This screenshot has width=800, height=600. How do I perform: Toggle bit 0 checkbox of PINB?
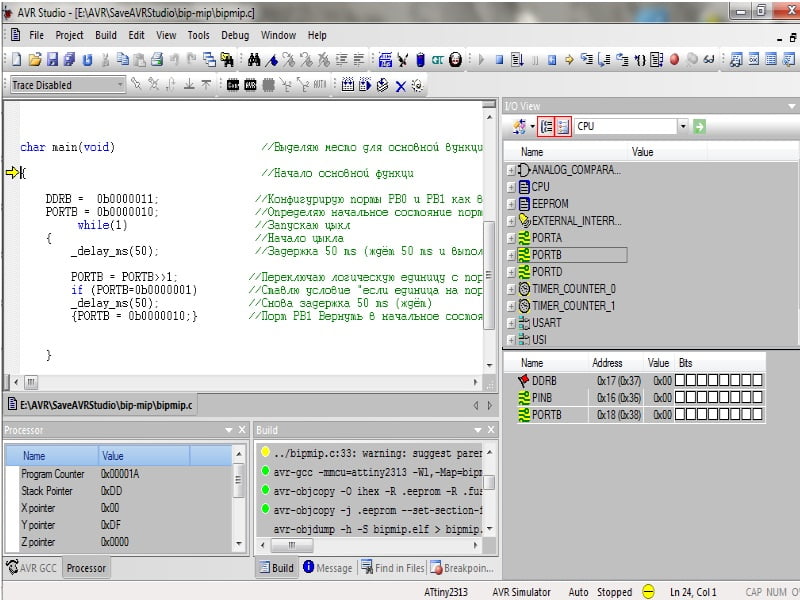click(757, 397)
